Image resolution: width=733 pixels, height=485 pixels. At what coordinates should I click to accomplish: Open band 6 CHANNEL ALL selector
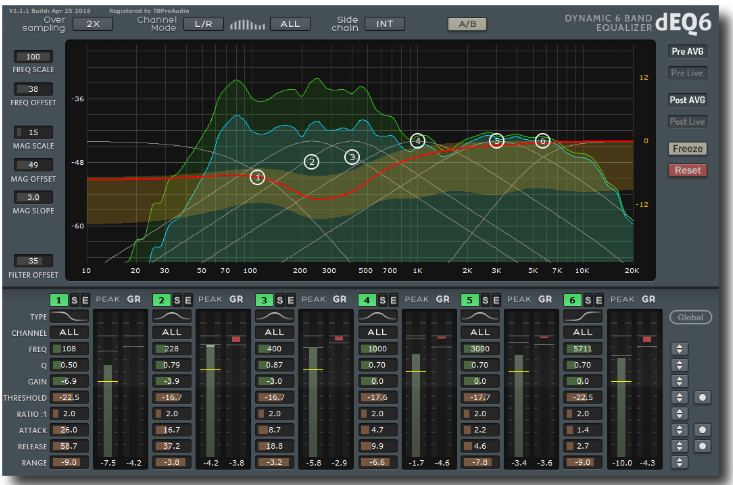pyautogui.click(x=583, y=333)
